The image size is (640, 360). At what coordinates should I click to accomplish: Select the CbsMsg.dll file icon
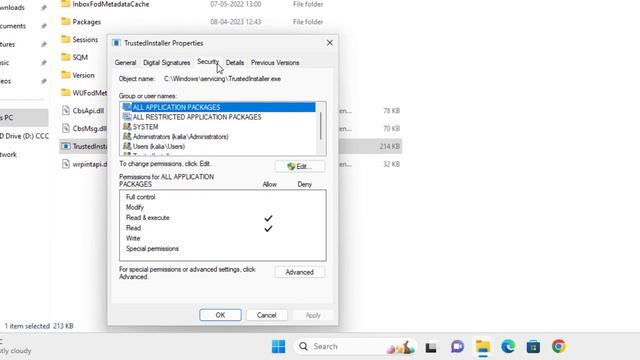pyautogui.click(x=66, y=128)
